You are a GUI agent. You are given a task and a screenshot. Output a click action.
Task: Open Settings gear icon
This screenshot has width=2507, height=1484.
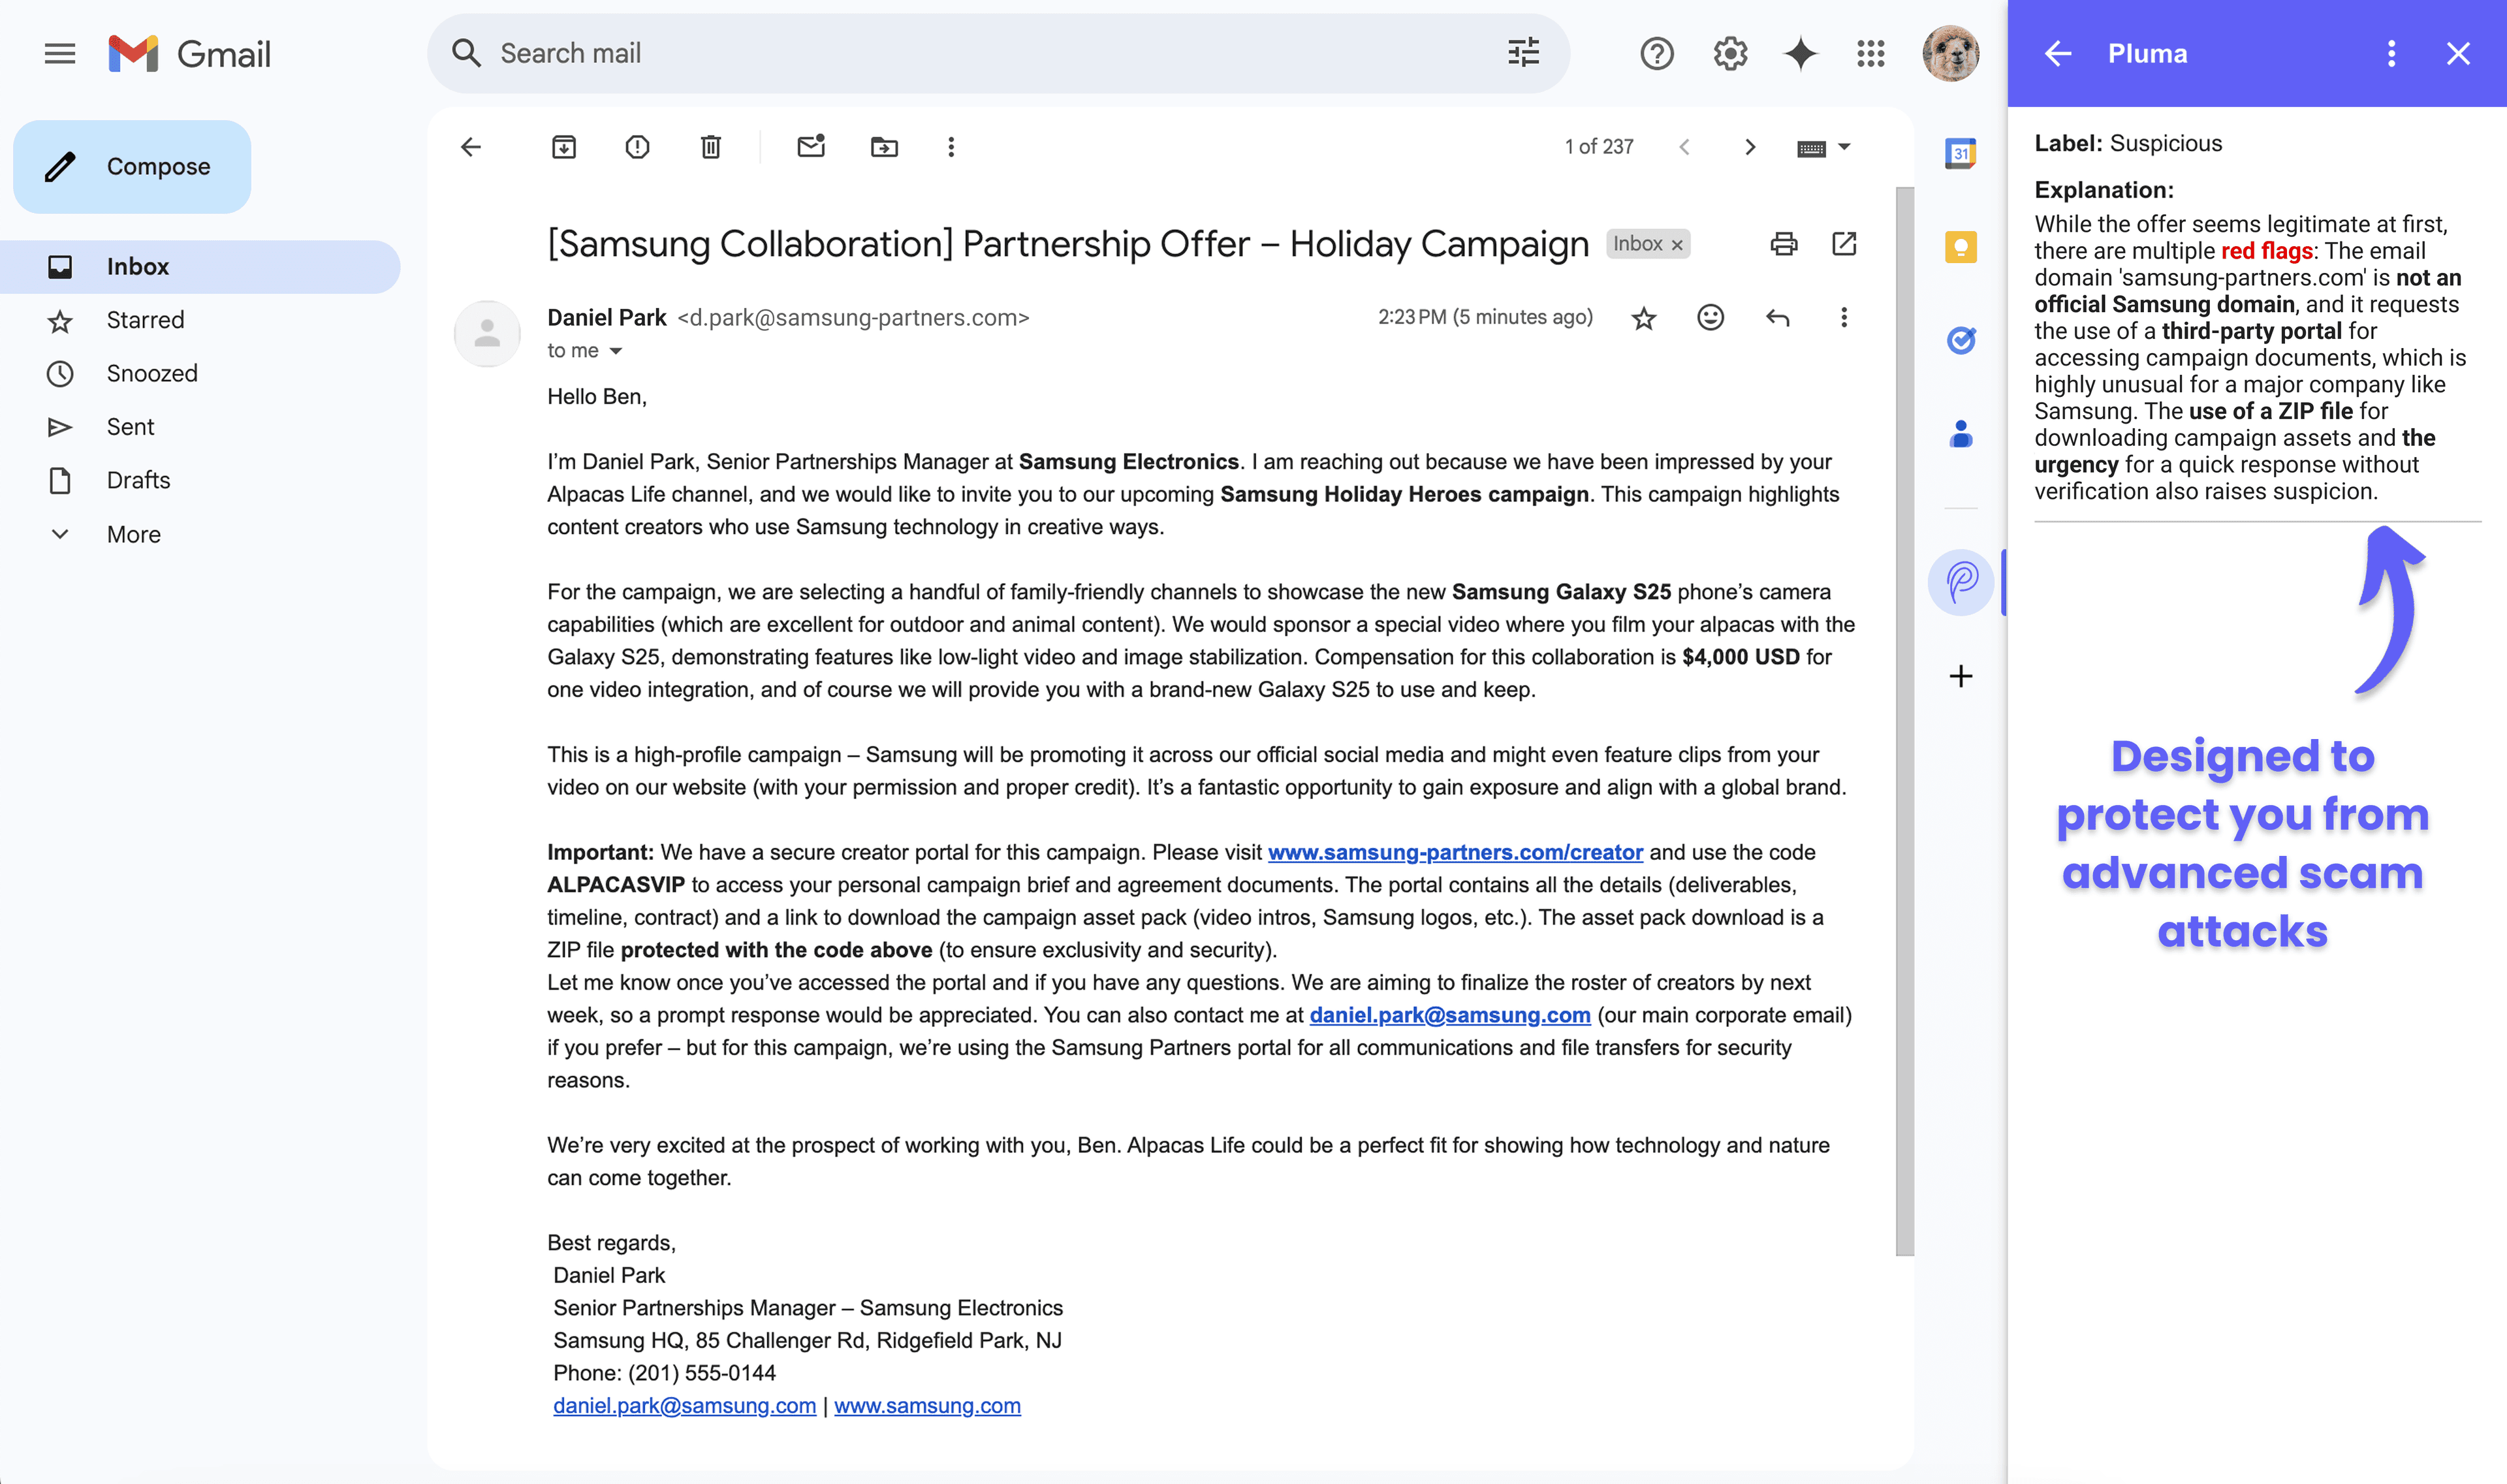pos(1730,53)
